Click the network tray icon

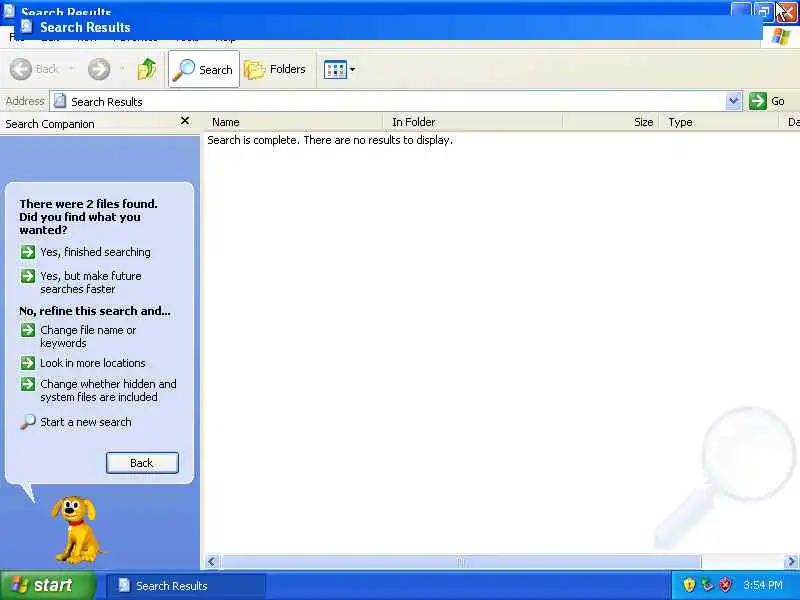(707, 584)
